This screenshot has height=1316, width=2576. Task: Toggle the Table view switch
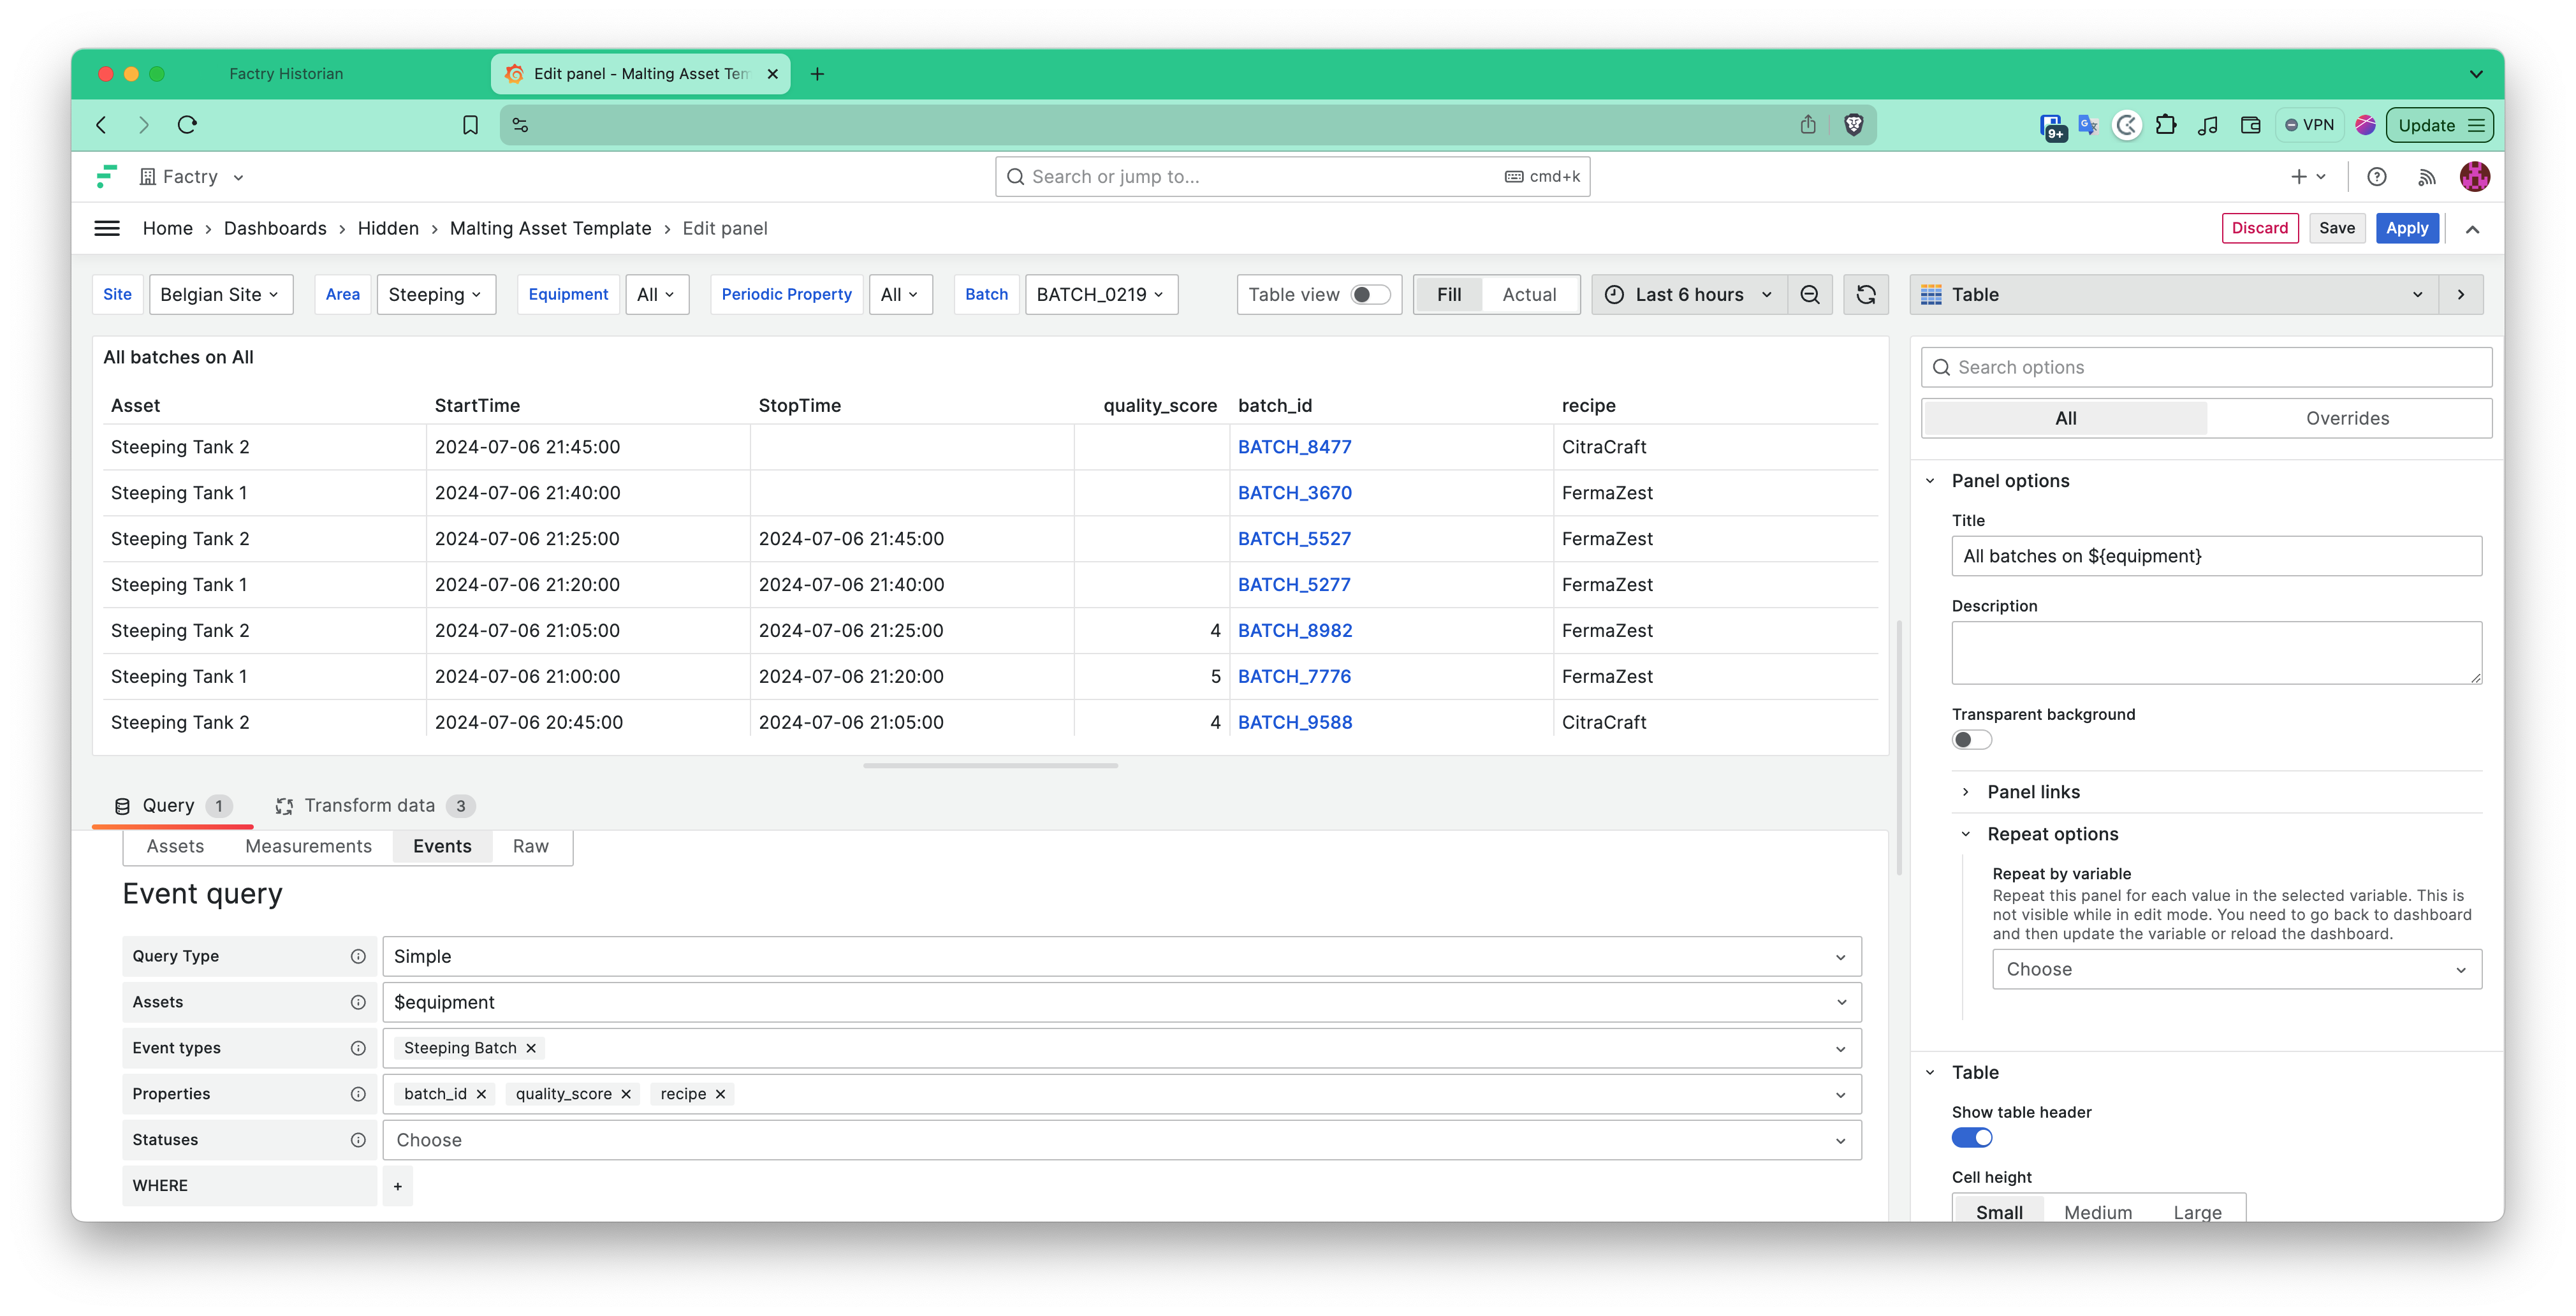pos(1370,294)
